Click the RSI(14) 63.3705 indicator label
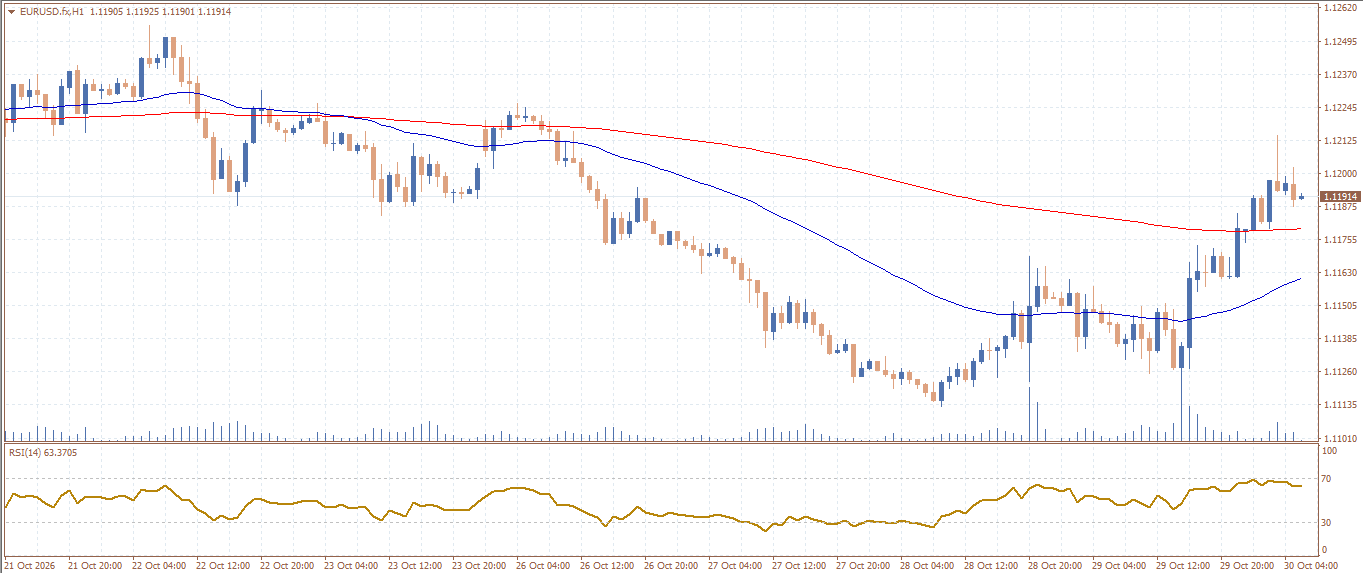The width and height of the screenshot is (1363, 573). (43, 453)
